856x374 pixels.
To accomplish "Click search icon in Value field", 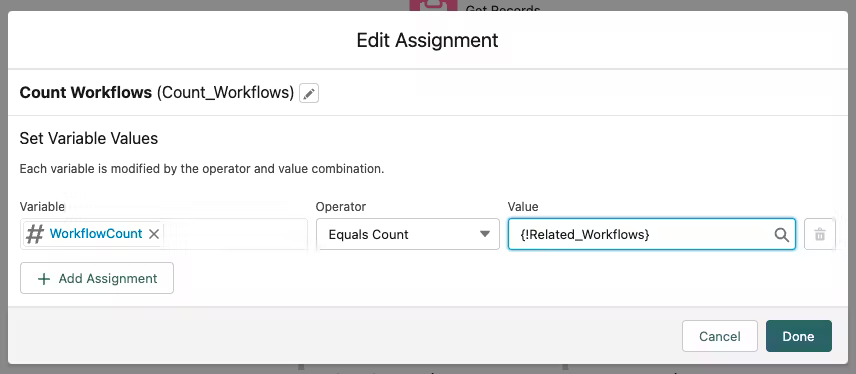I will coord(781,234).
